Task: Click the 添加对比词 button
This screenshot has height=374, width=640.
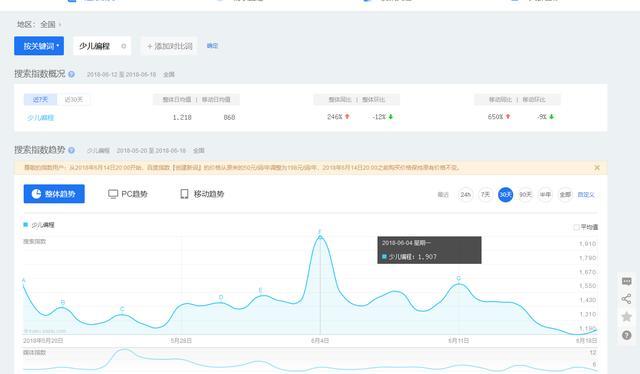Action: click(x=169, y=46)
